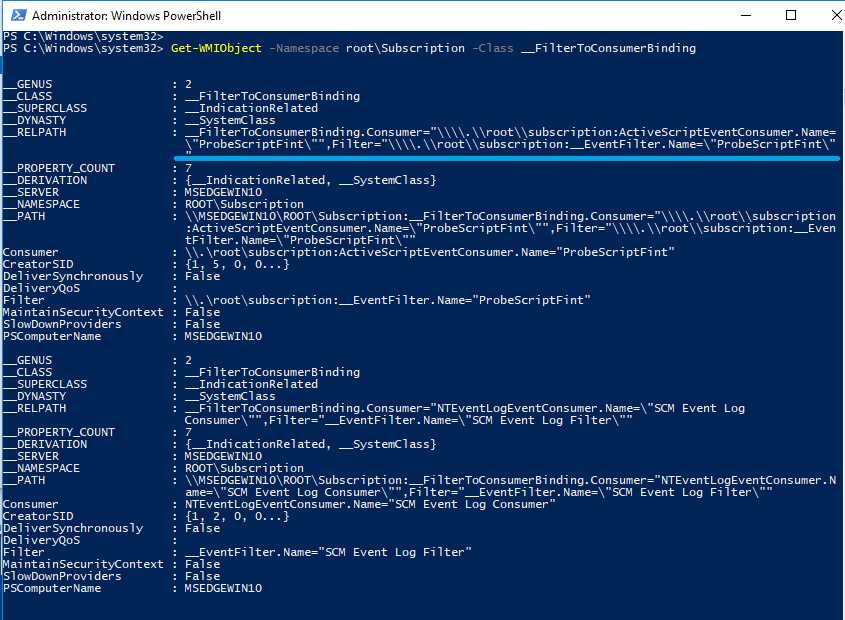Image resolution: width=845 pixels, height=620 pixels.
Task: Maximize the PowerShell window
Action: (791, 15)
